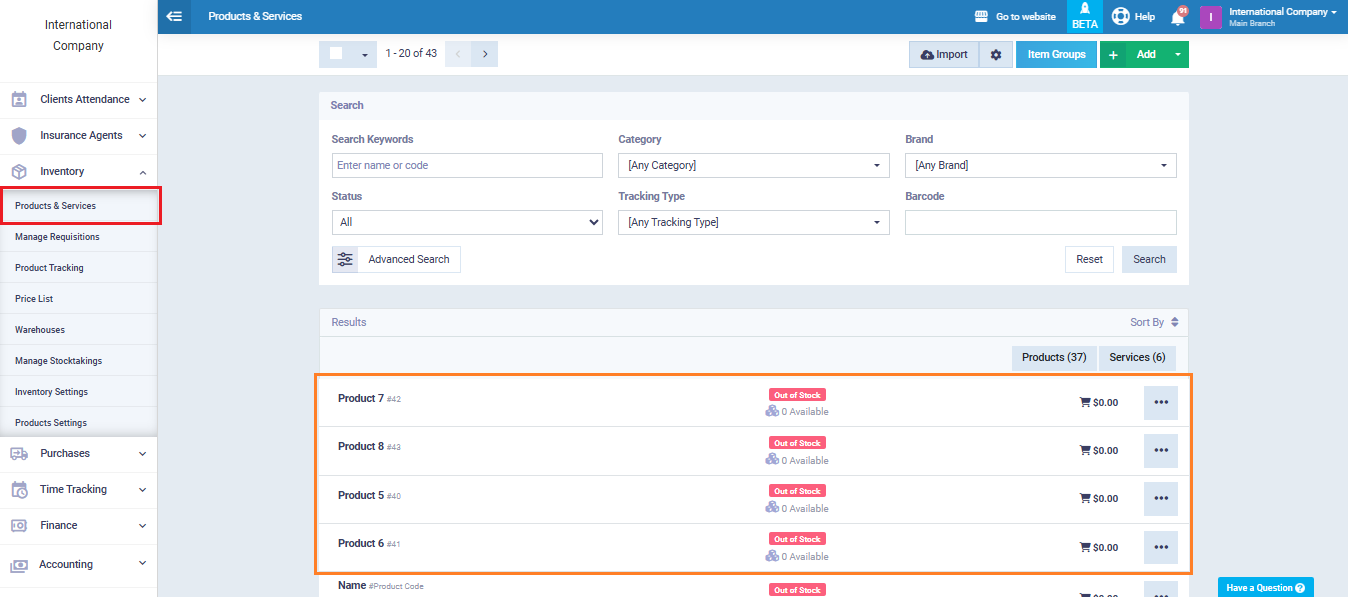
Task: Collapse sidebar using the top back-arrow icon
Action: (x=174, y=16)
